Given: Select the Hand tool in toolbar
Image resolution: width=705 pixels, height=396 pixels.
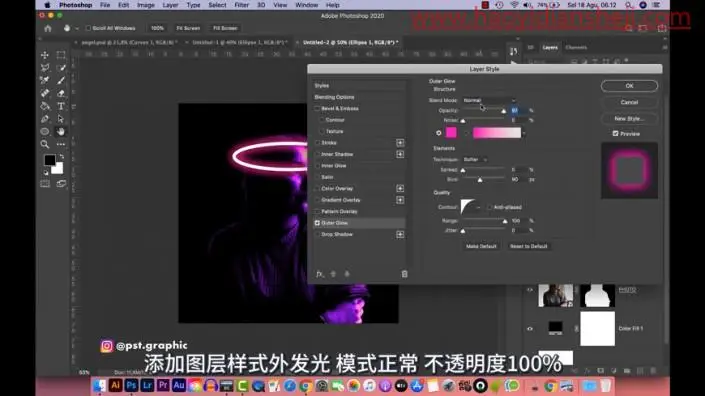Looking at the screenshot, I should coord(61,132).
